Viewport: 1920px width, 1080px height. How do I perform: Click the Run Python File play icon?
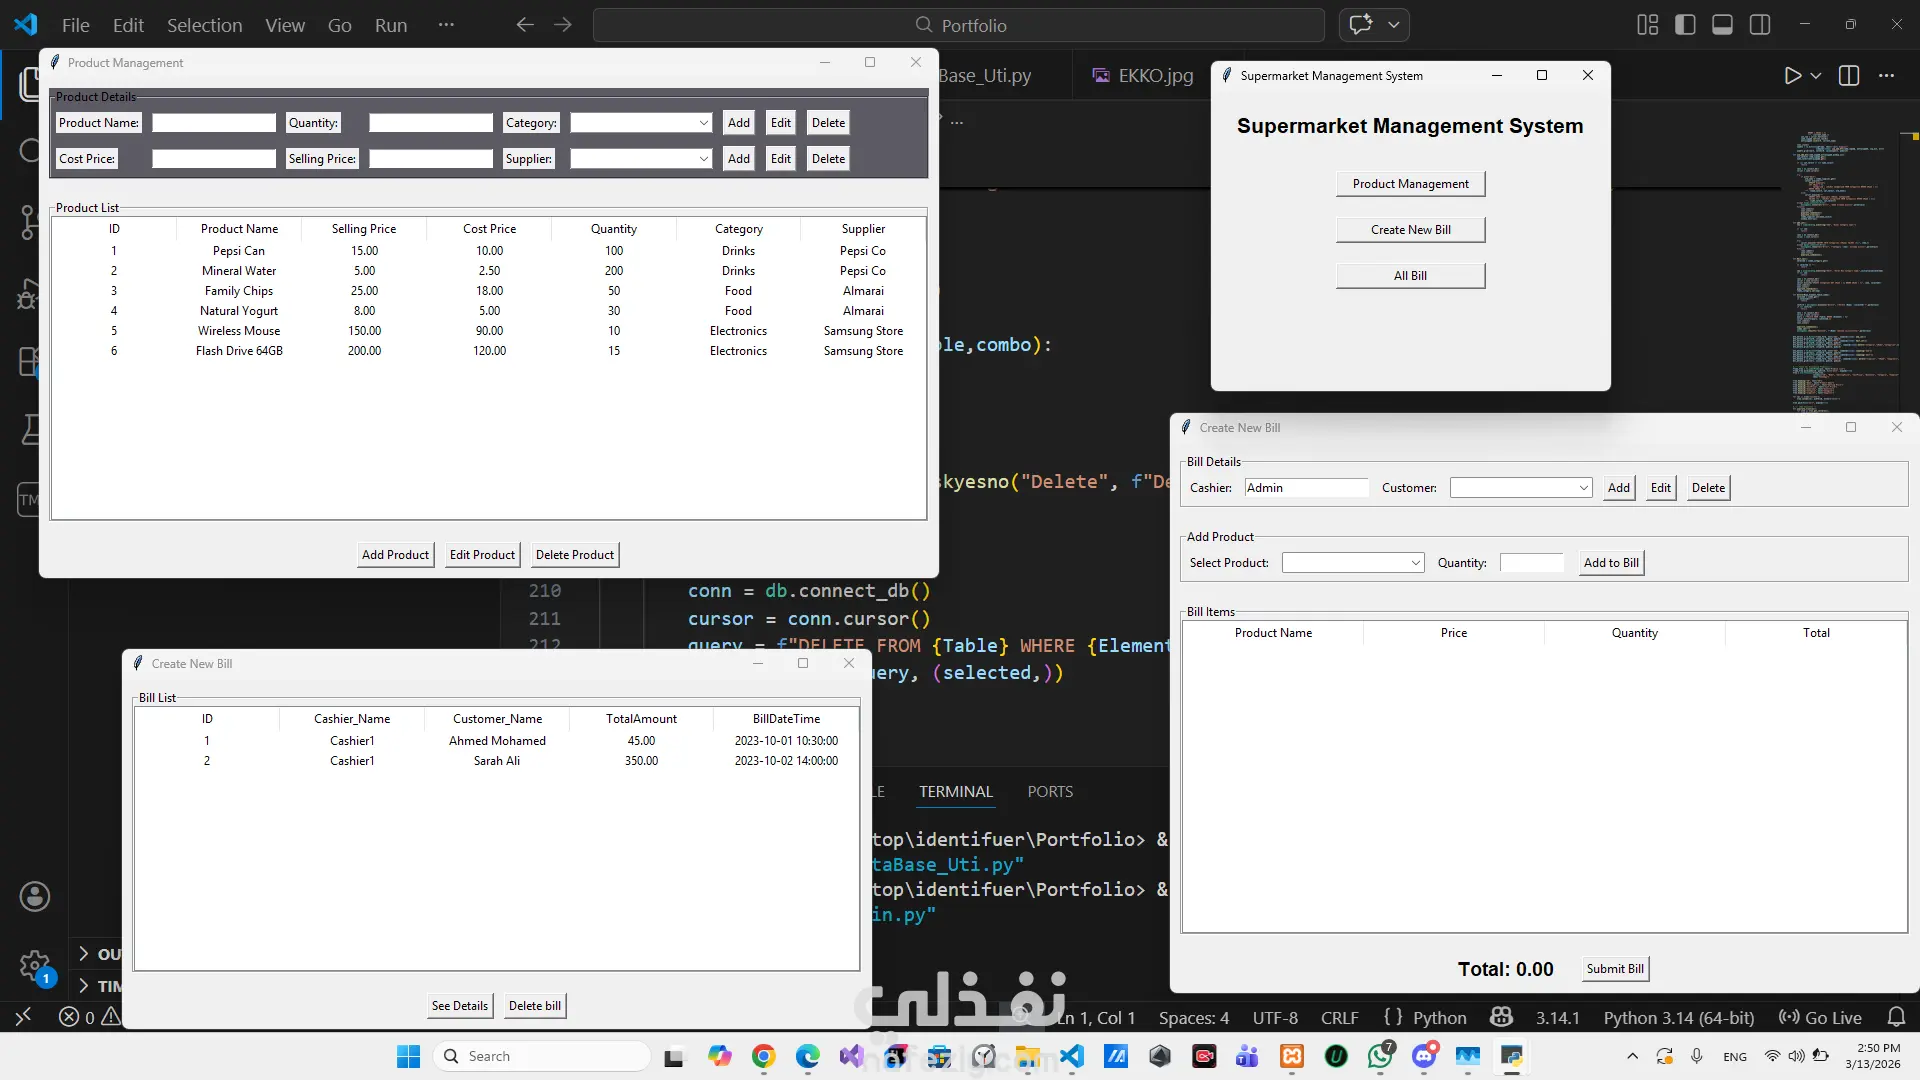pyautogui.click(x=1792, y=76)
